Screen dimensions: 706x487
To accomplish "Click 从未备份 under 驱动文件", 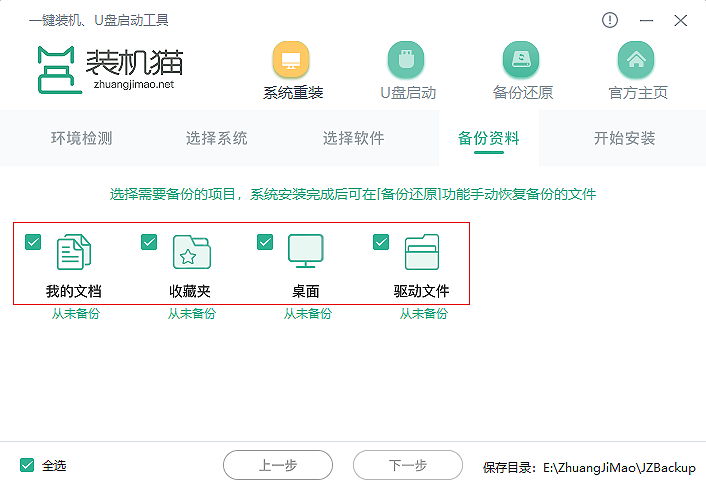I will click(424, 313).
